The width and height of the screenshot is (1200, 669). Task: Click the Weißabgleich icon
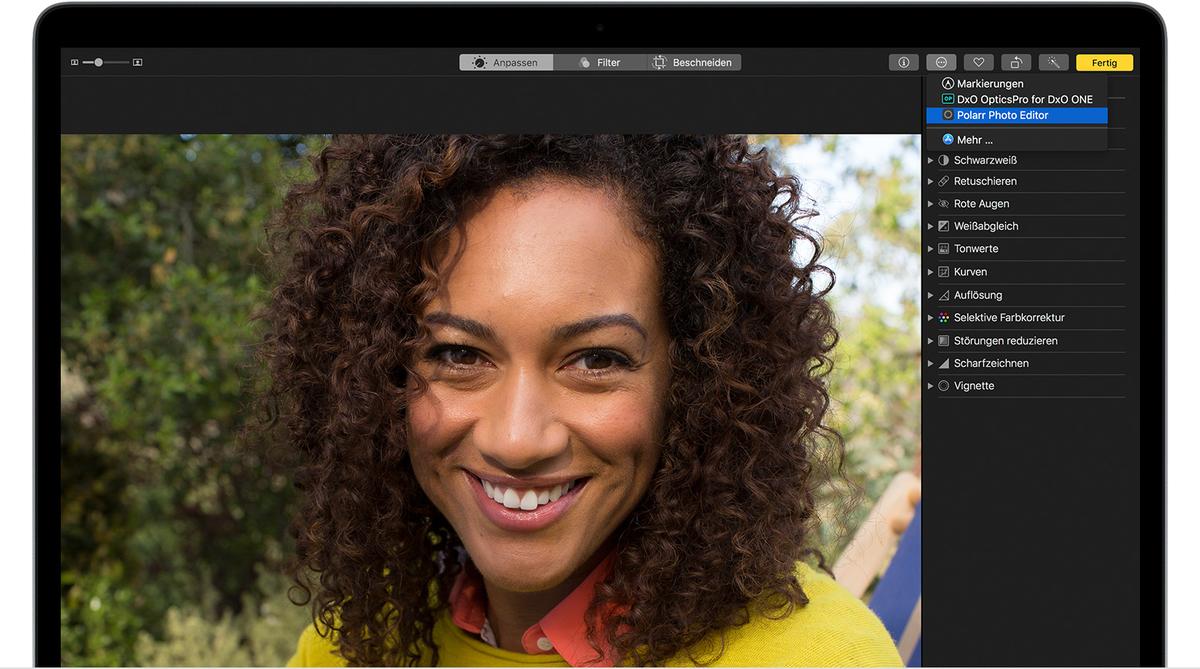(x=943, y=226)
